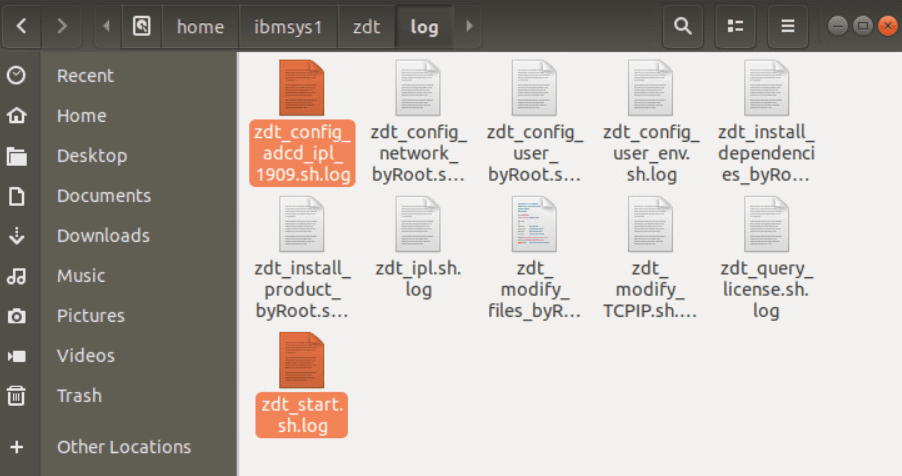Open Other Locations in sidebar
The image size is (902, 476).
tap(123, 447)
